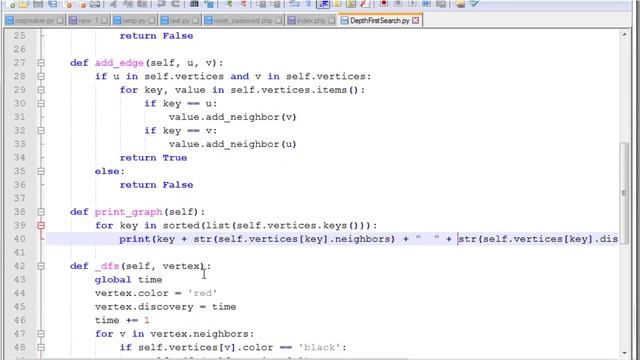Switch to the temp.py tab
This screenshot has height=360, width=640.
click(x=134, y=20)
